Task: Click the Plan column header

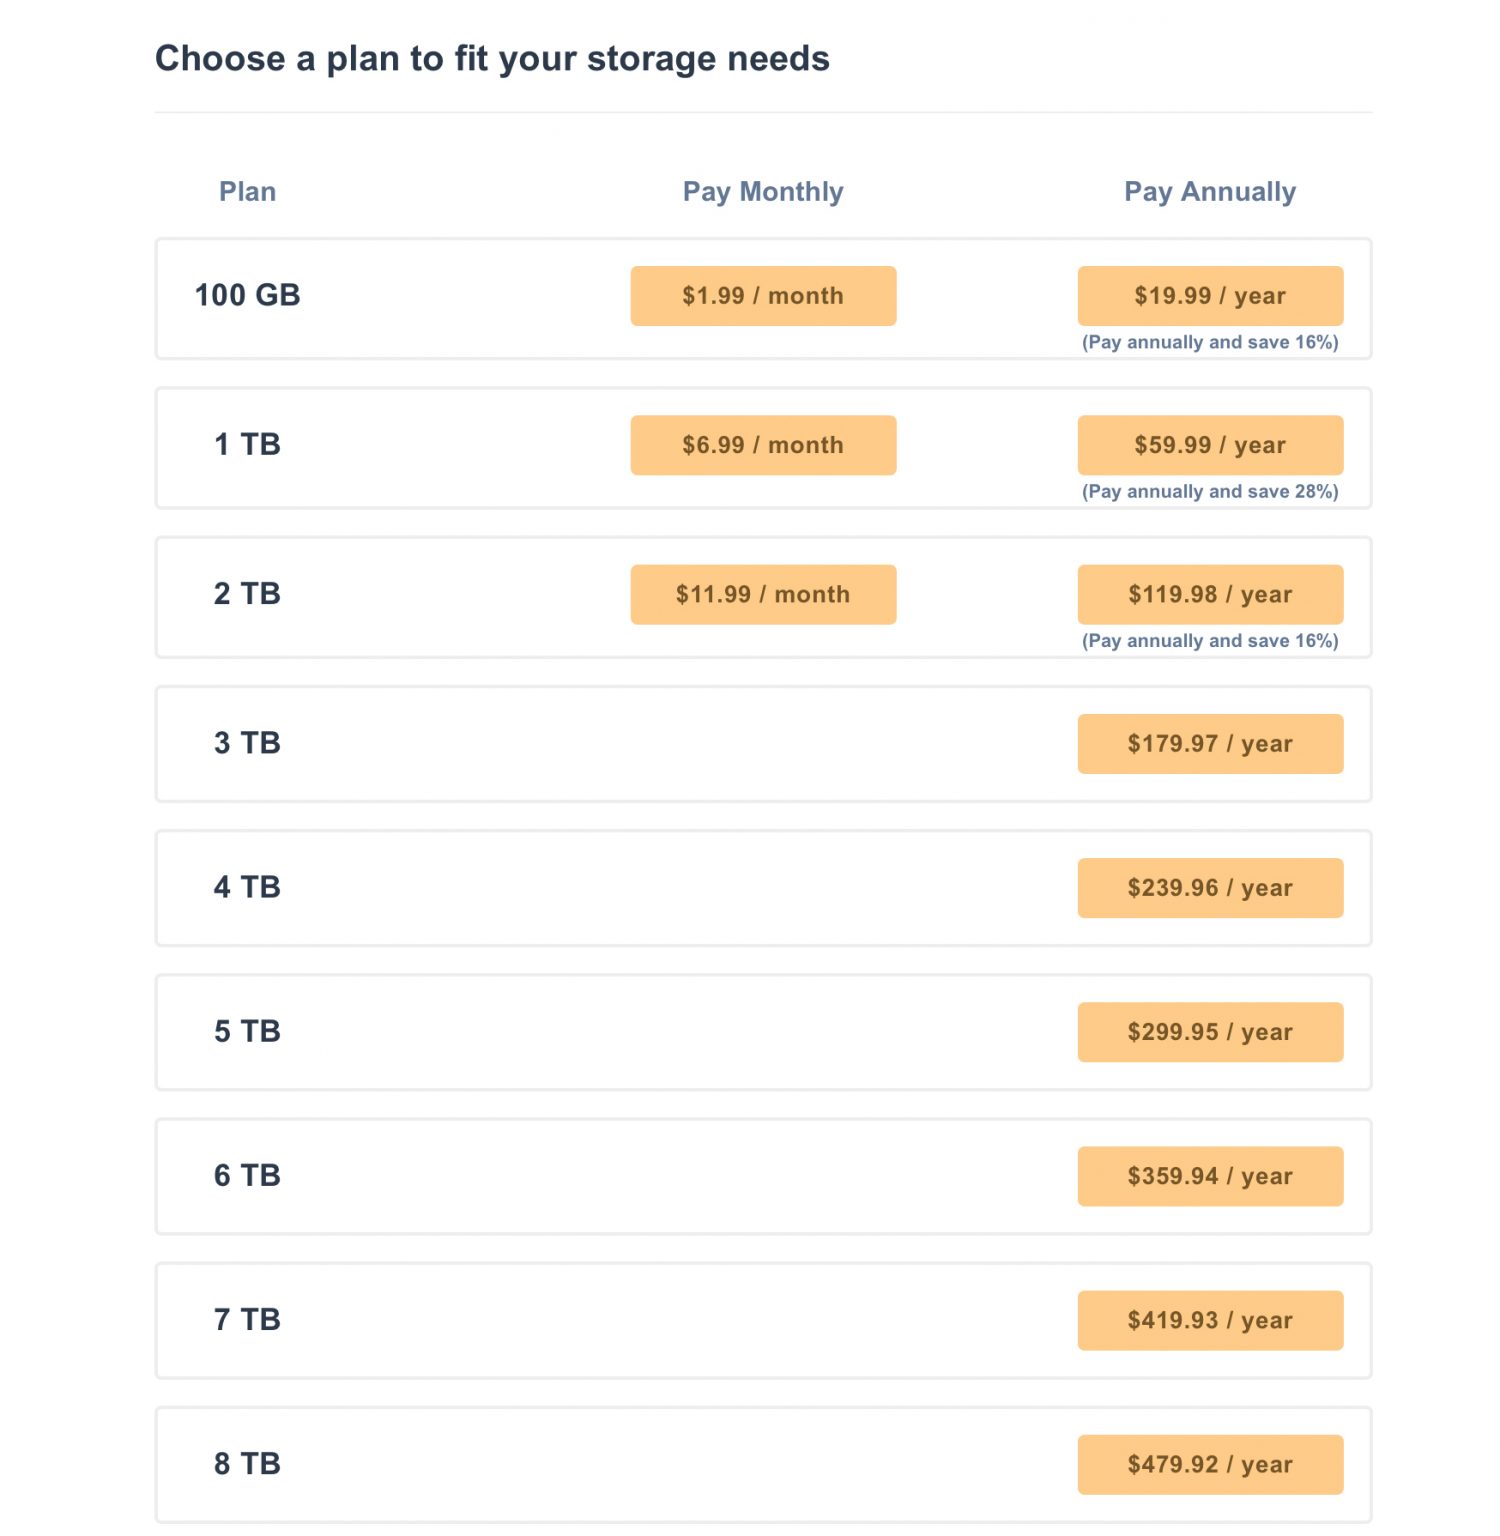Action: [x=247, y=192]
